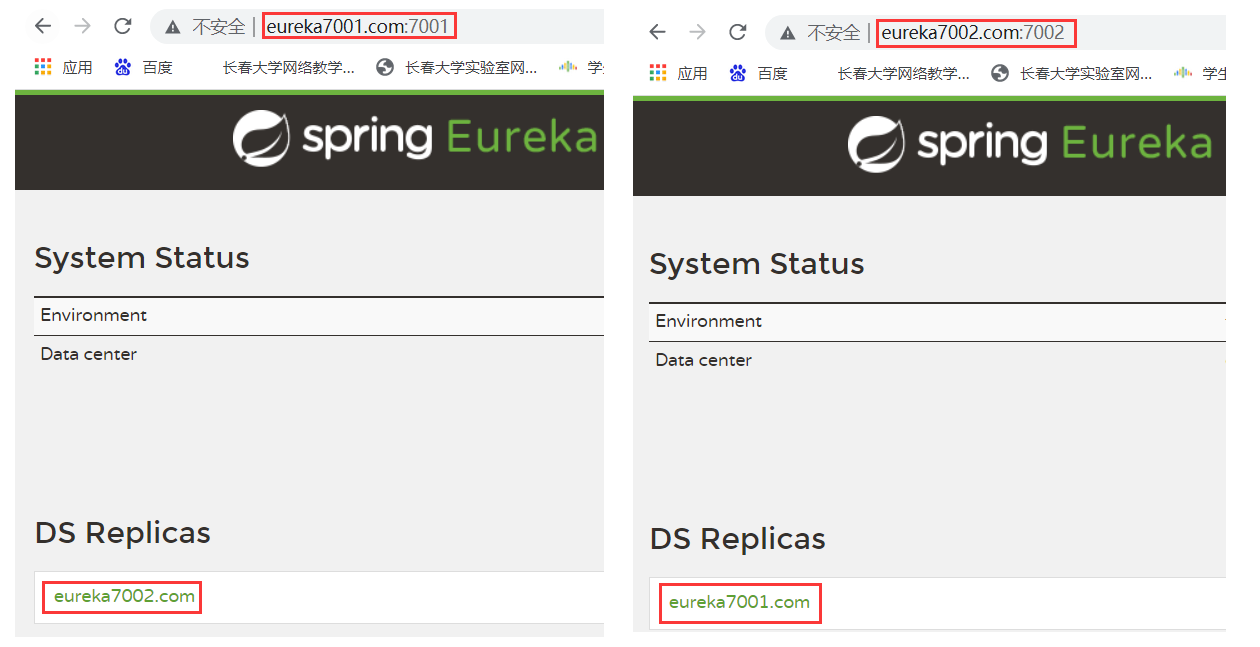
Task: Click the DS Replicas heading in eureka7002 window
Action: pyautogui.click(x=738, y=539)
